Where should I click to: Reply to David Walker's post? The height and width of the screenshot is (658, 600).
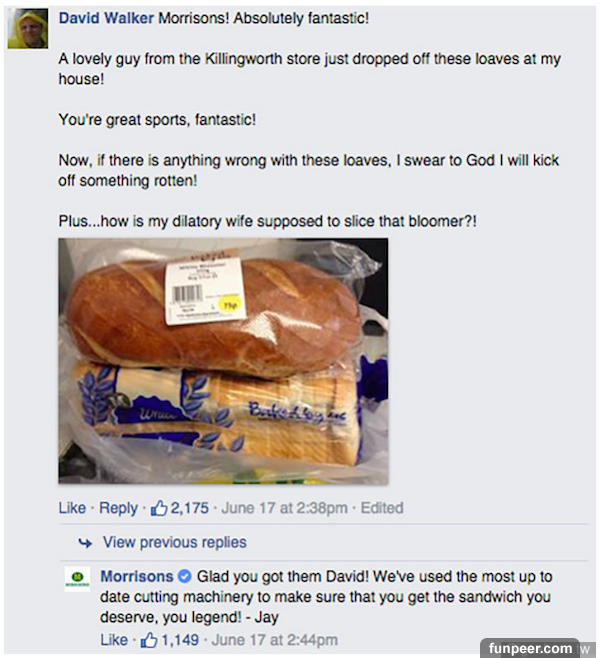click(x=118, y=508)
